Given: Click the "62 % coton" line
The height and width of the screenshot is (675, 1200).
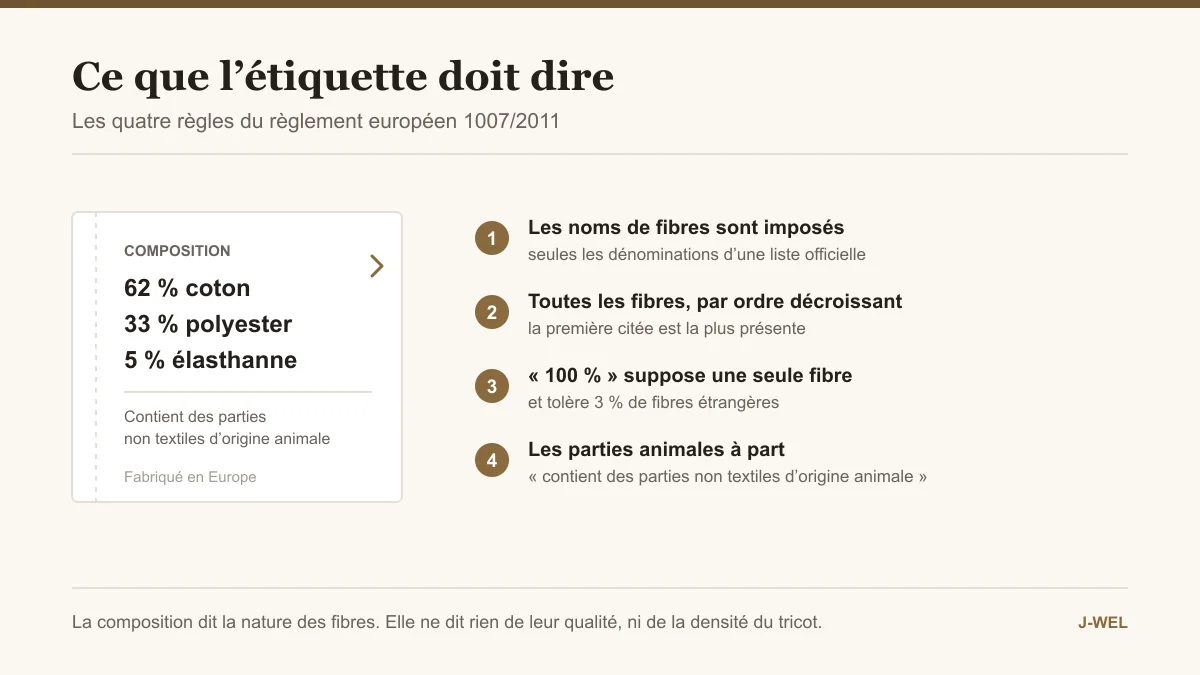Looking at the screenshot, I should (x=187, y=288).
